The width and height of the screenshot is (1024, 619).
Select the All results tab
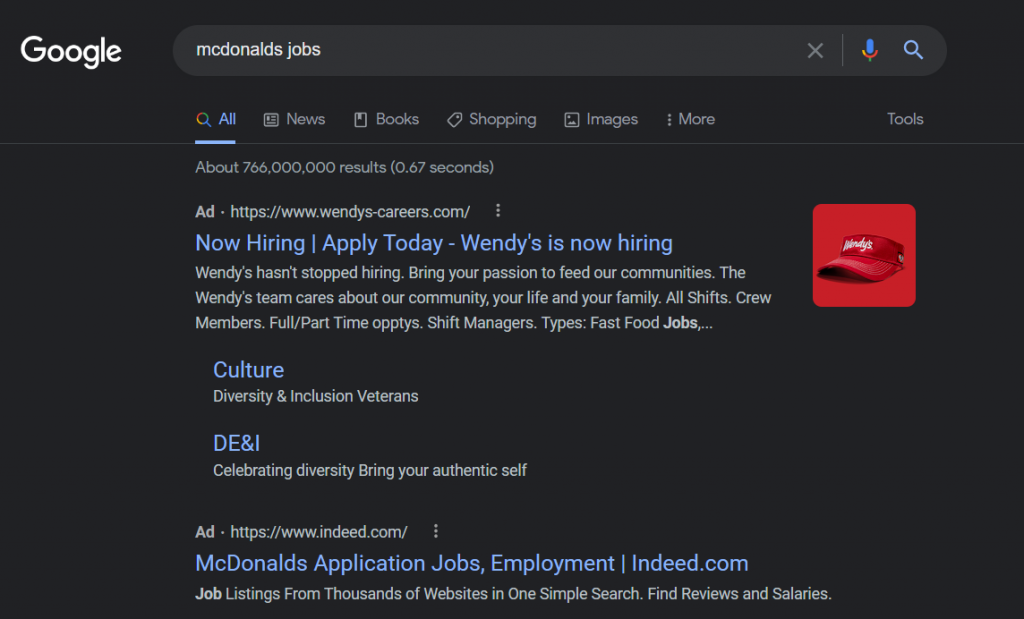(216, 119)
